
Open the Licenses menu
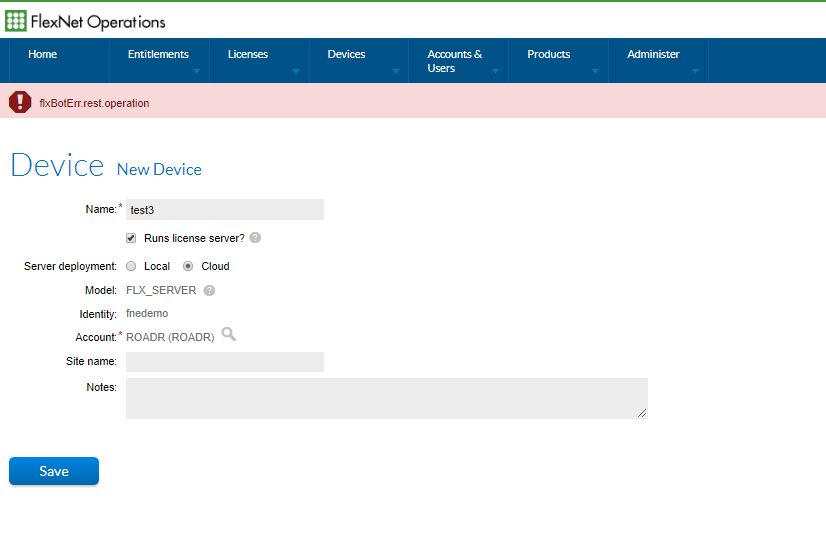point(248,54)
